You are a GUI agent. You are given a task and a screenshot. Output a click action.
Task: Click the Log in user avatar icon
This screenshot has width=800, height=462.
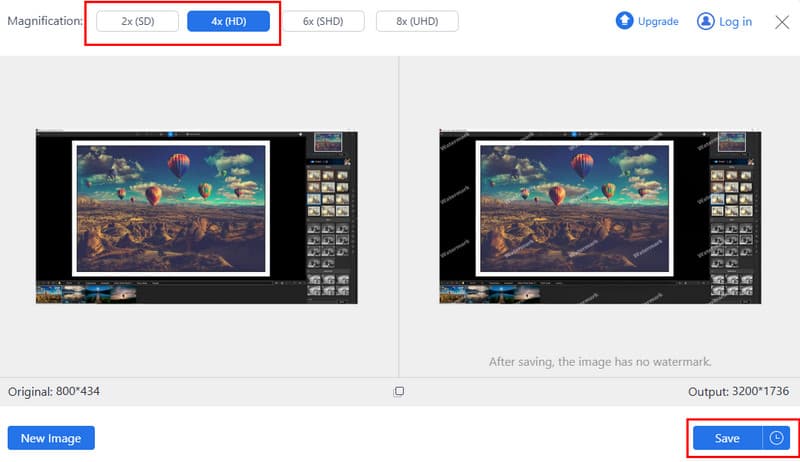tap(706, 21)
